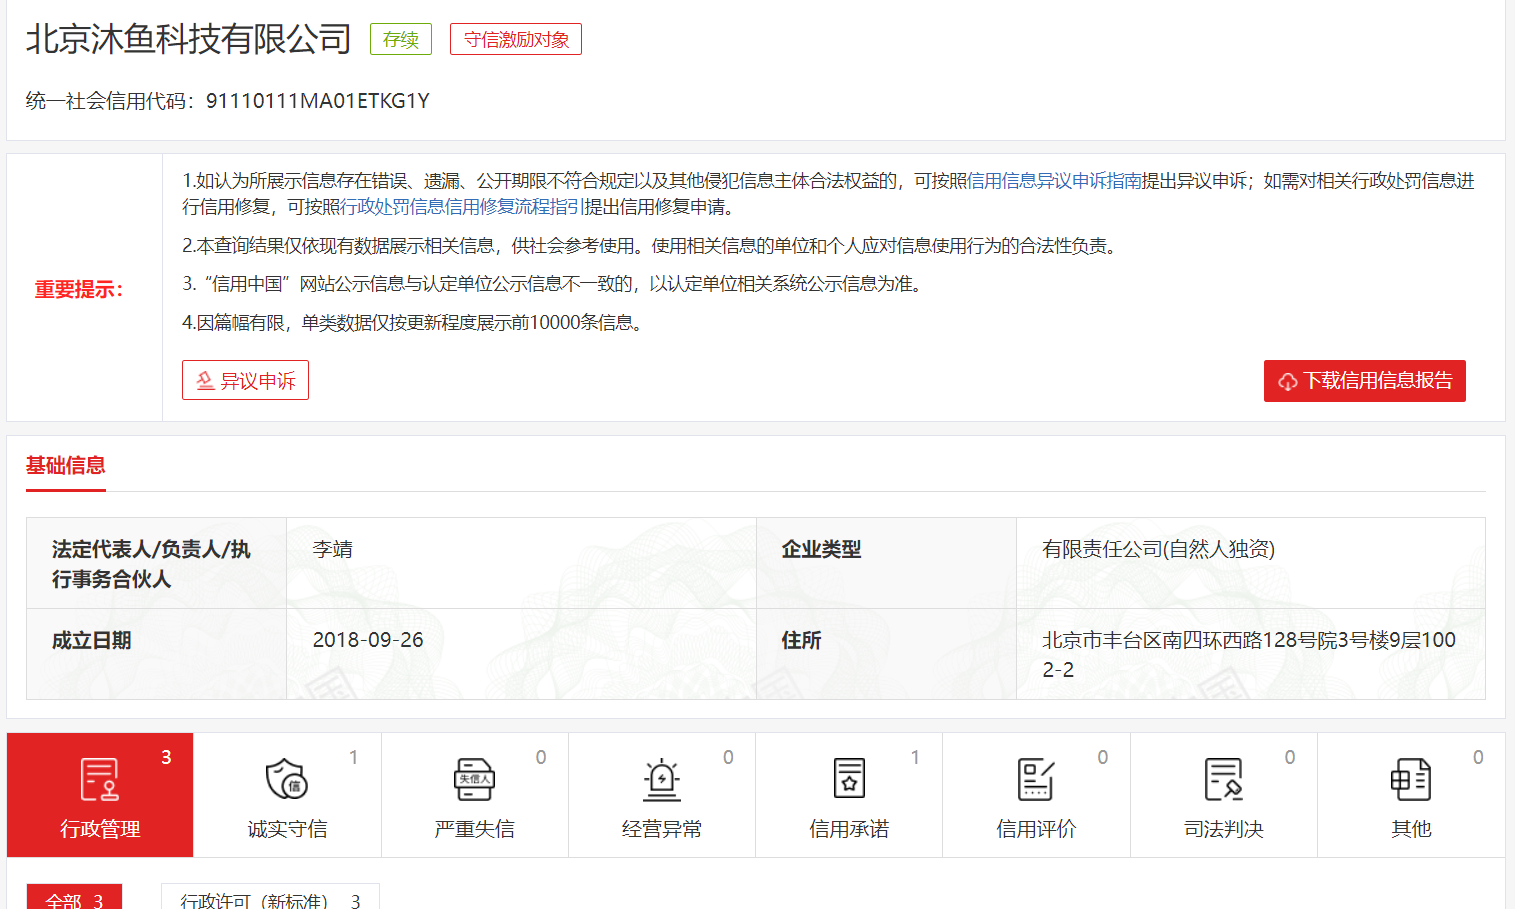Select the 基础信息 section tab
Viewport: 1515px width, 909px height.
pos(66,465)
